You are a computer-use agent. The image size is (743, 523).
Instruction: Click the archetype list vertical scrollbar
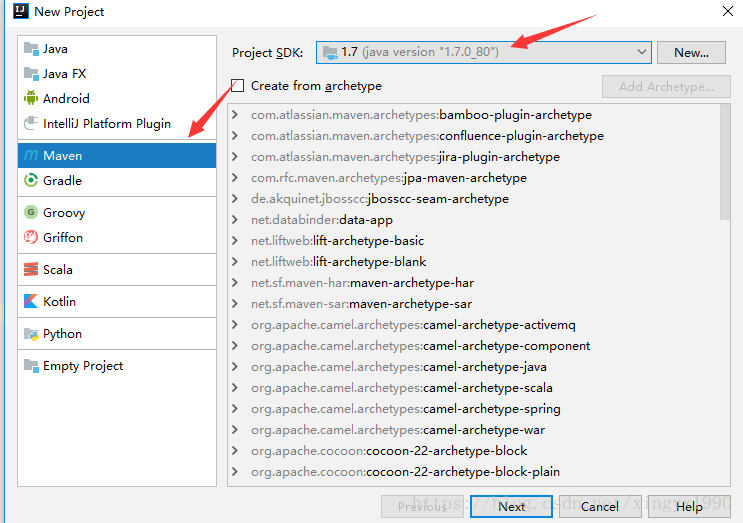pyautogui.click(x=725, y=160)
